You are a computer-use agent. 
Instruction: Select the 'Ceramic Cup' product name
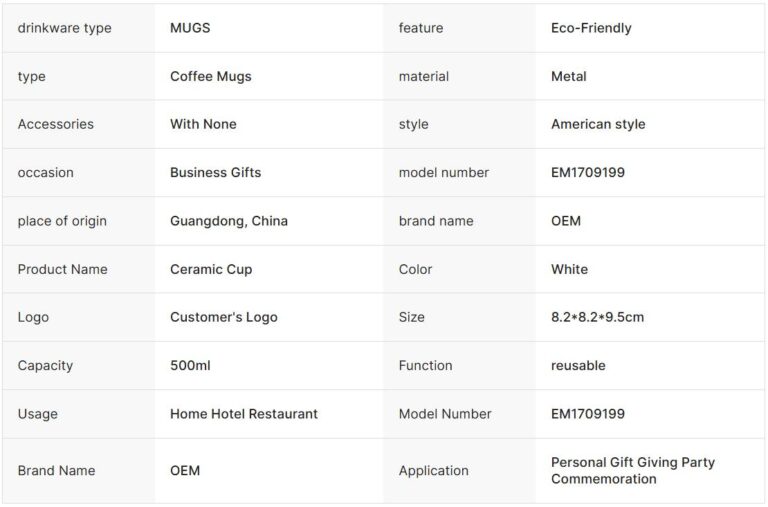[211, 269]
